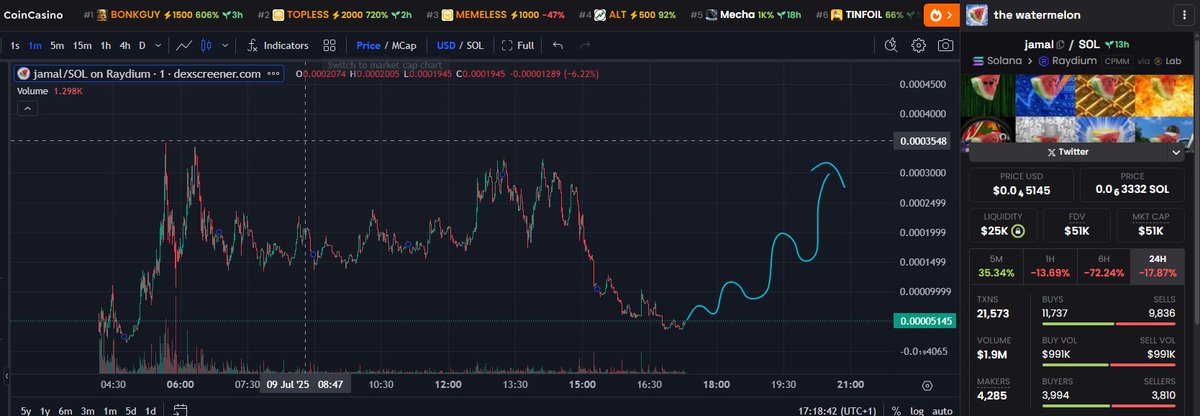The width and height of the screenshot is (1200, 416).
Task: Expand the social links dropdown next to Twitter
Action: pos(1175,152)
